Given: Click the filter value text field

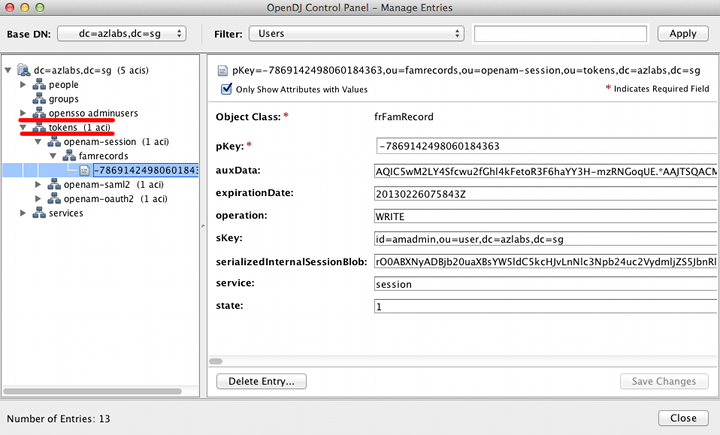Looking at the screenshot, I should coord(560,34).
